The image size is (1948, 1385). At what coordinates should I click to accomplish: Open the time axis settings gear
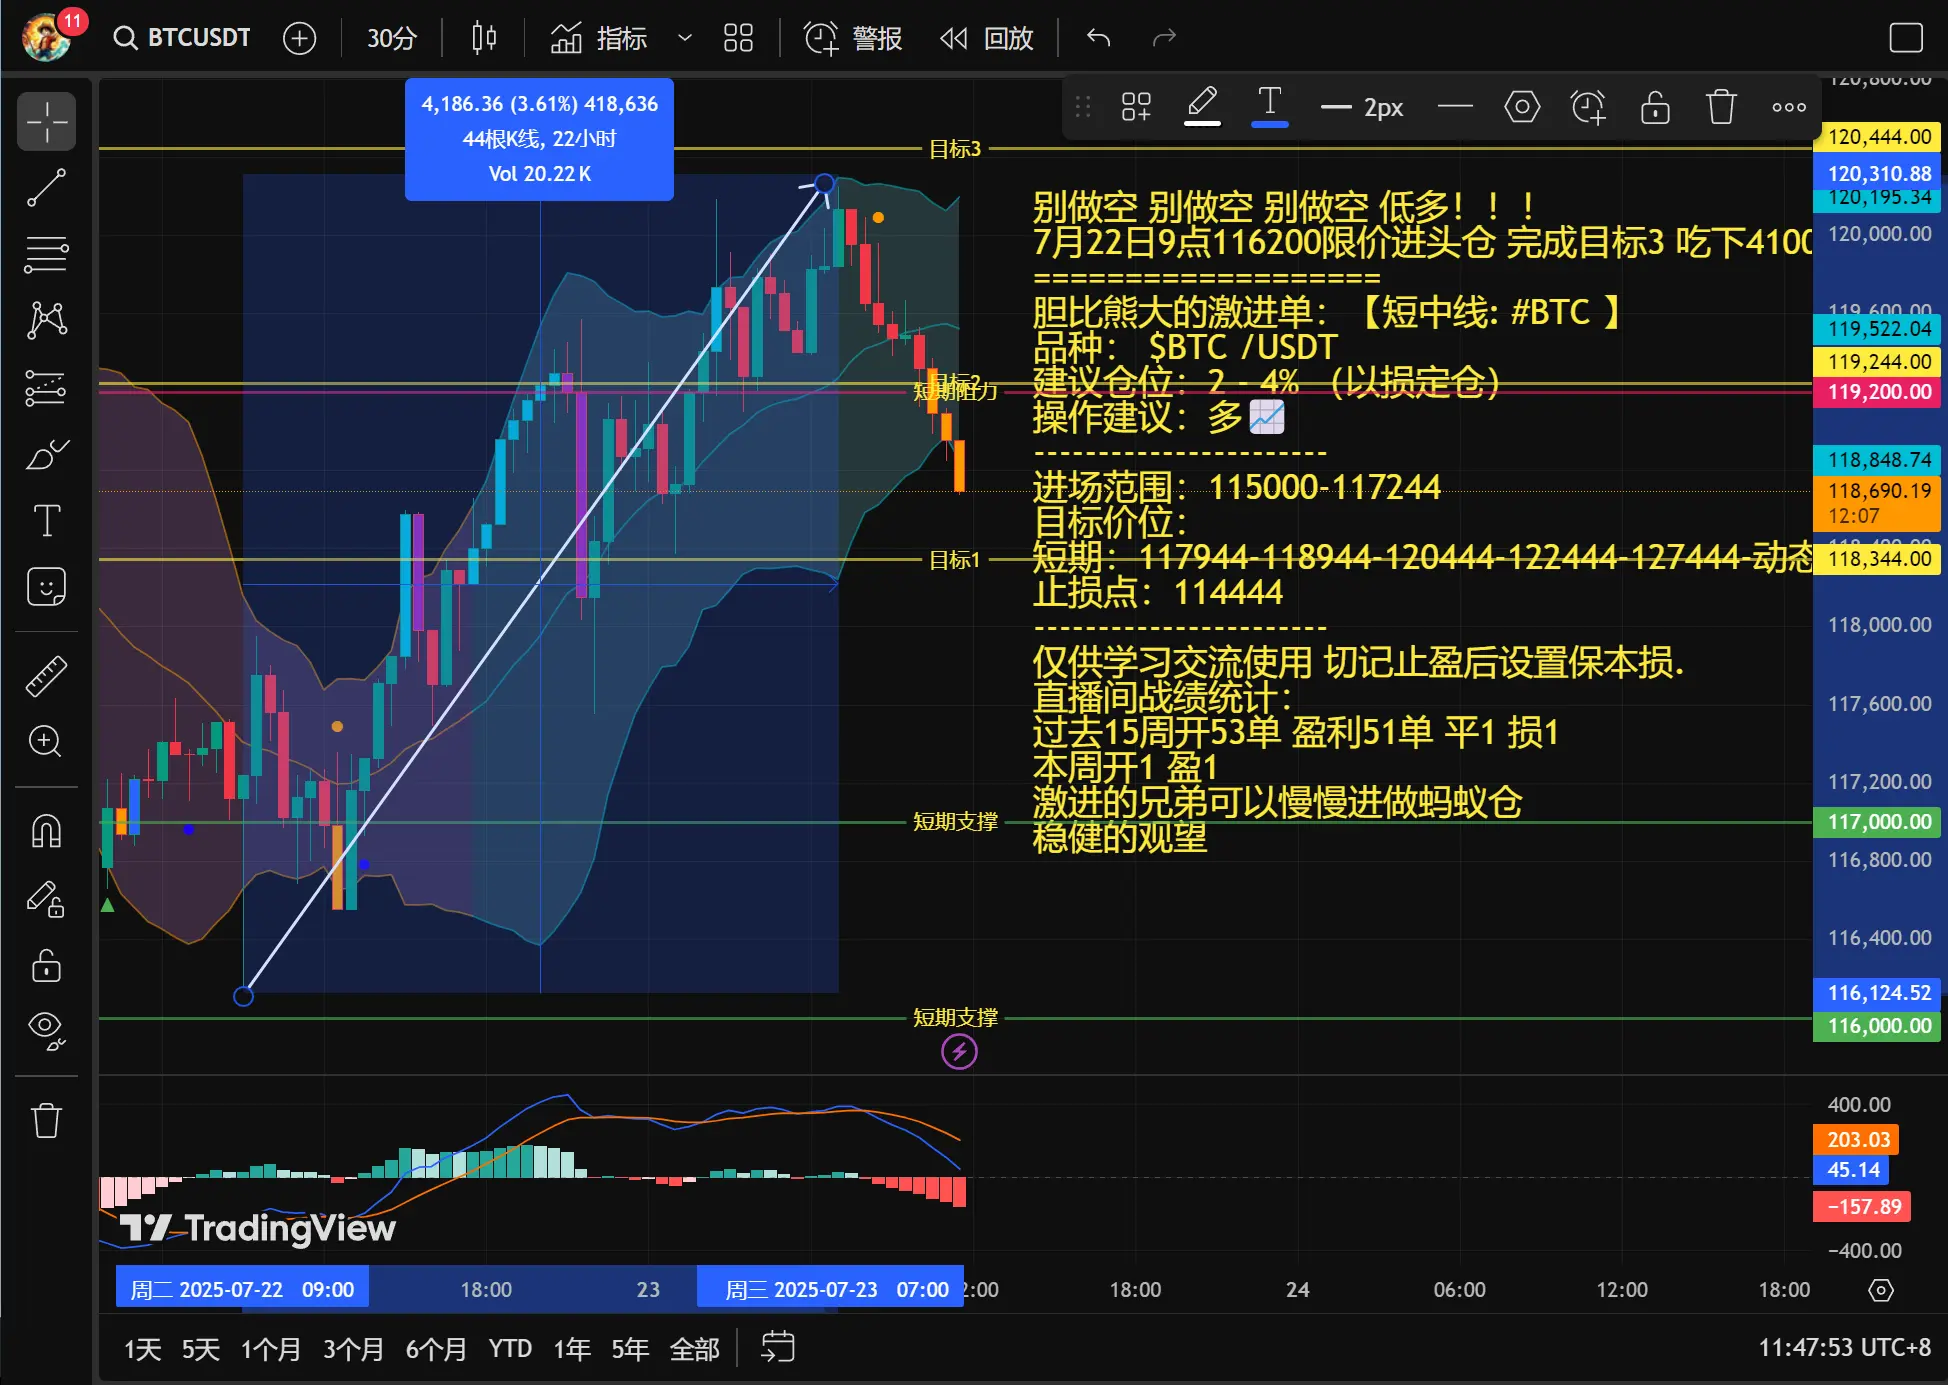(x=1881, y=1290)
